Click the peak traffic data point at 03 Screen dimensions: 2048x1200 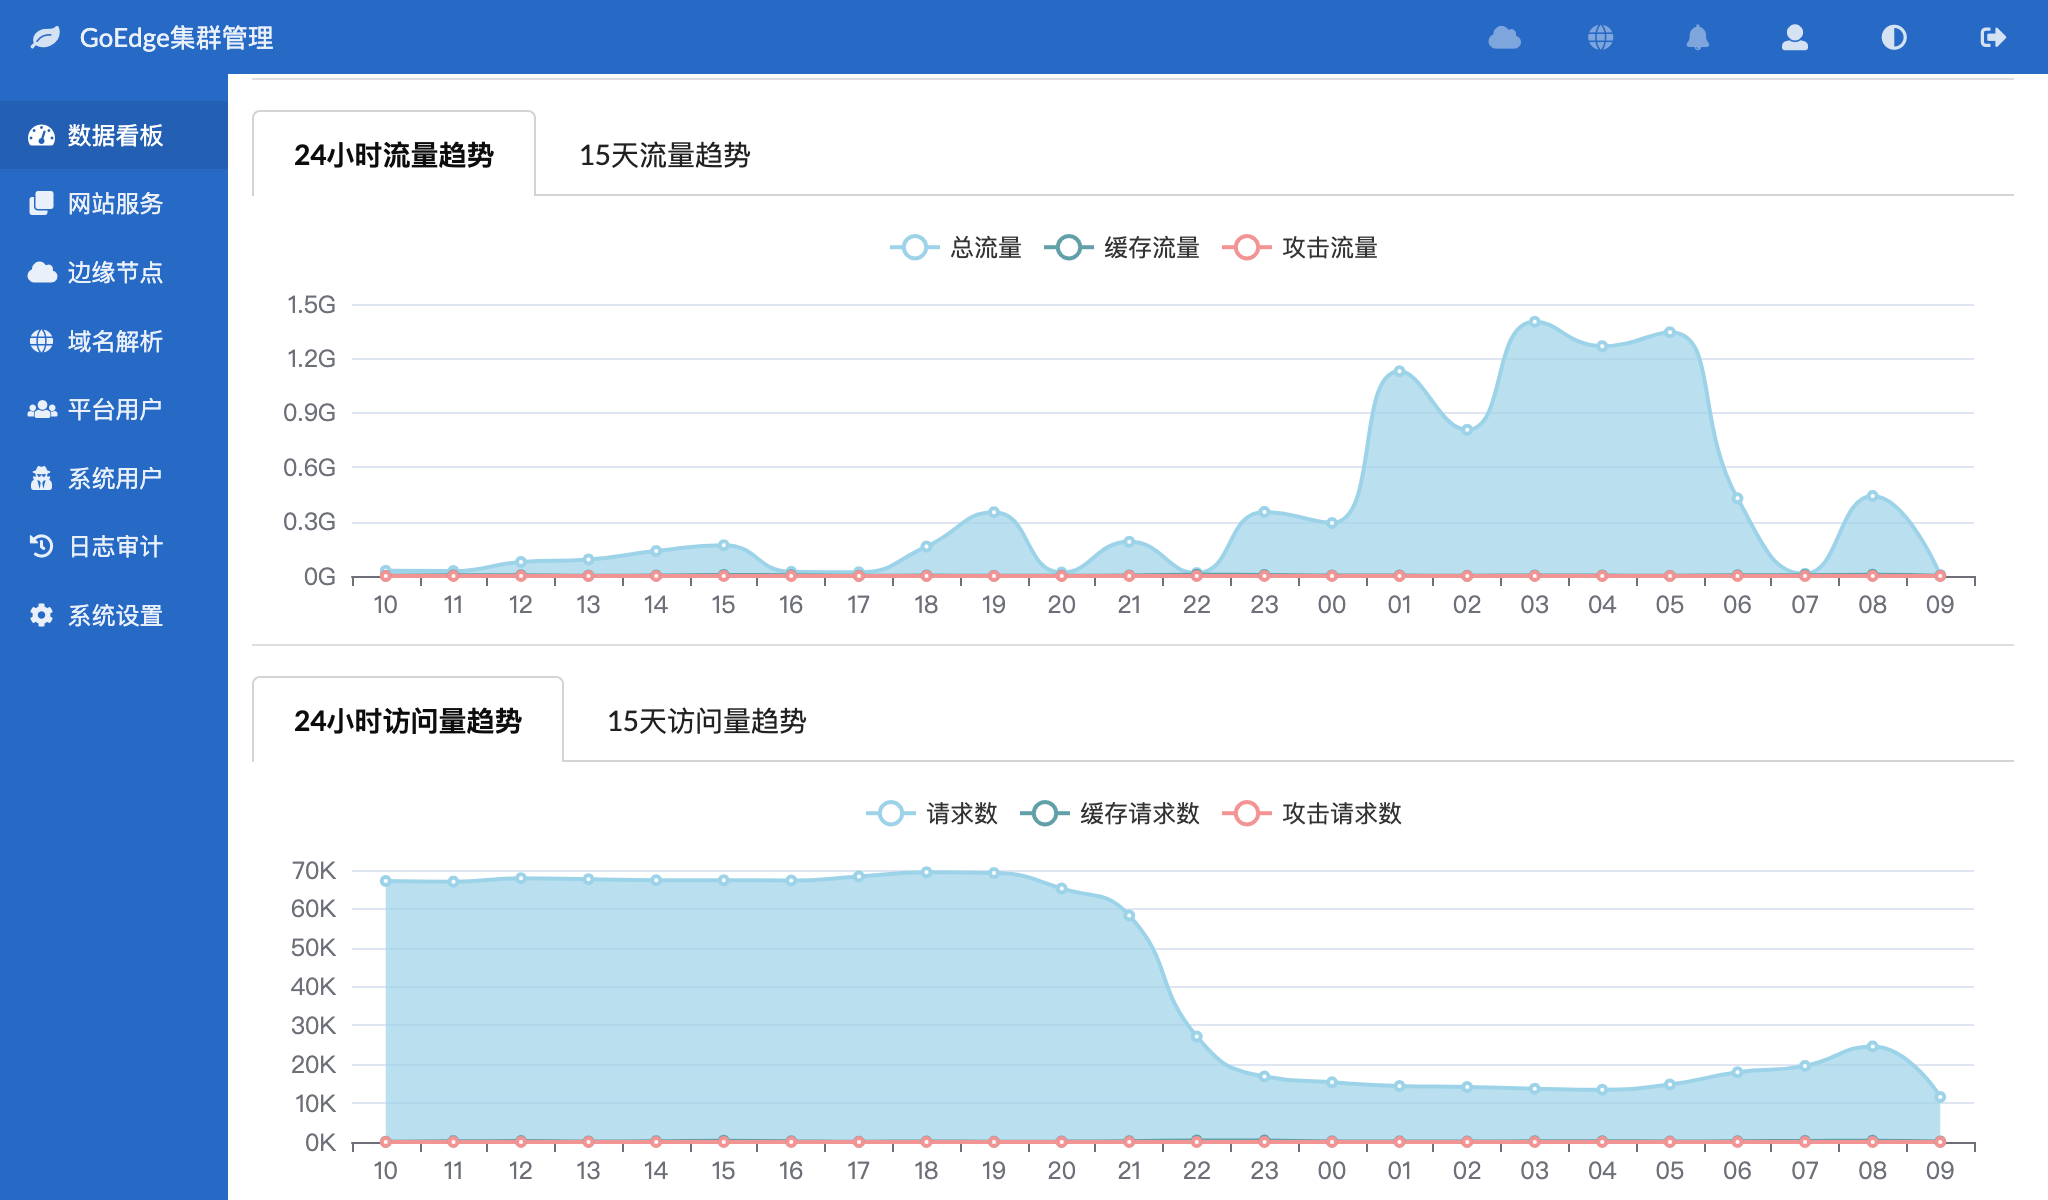pos(1535,322)
